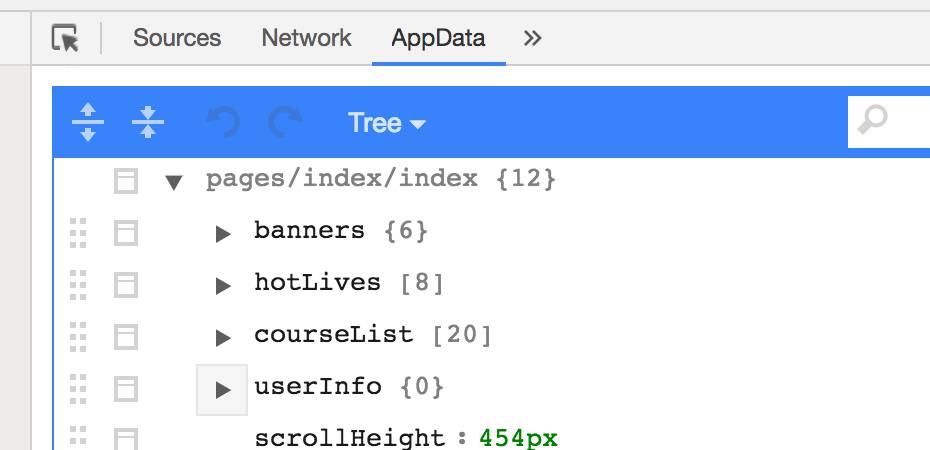Collapse all fields in tree
Screen dimensions: 930x450
point(148,122)
